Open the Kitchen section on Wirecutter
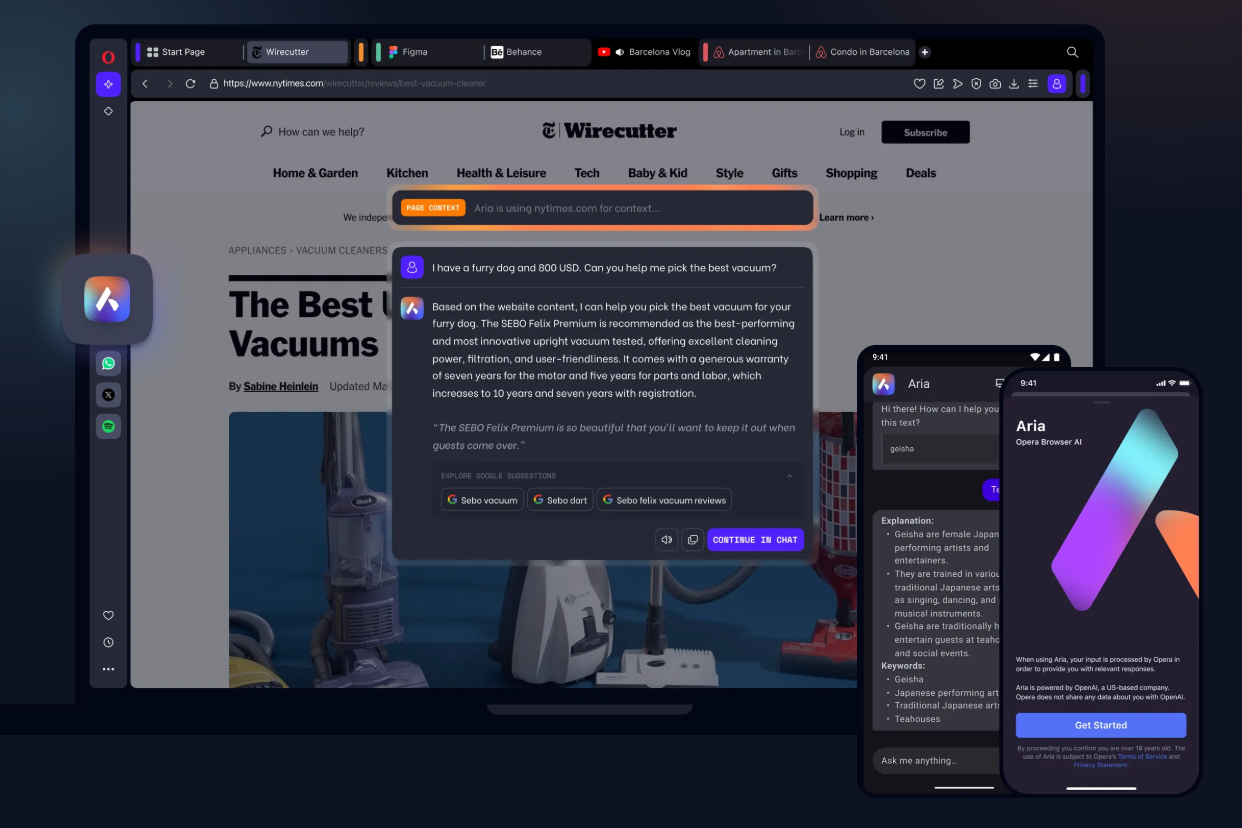 point(407,173)
